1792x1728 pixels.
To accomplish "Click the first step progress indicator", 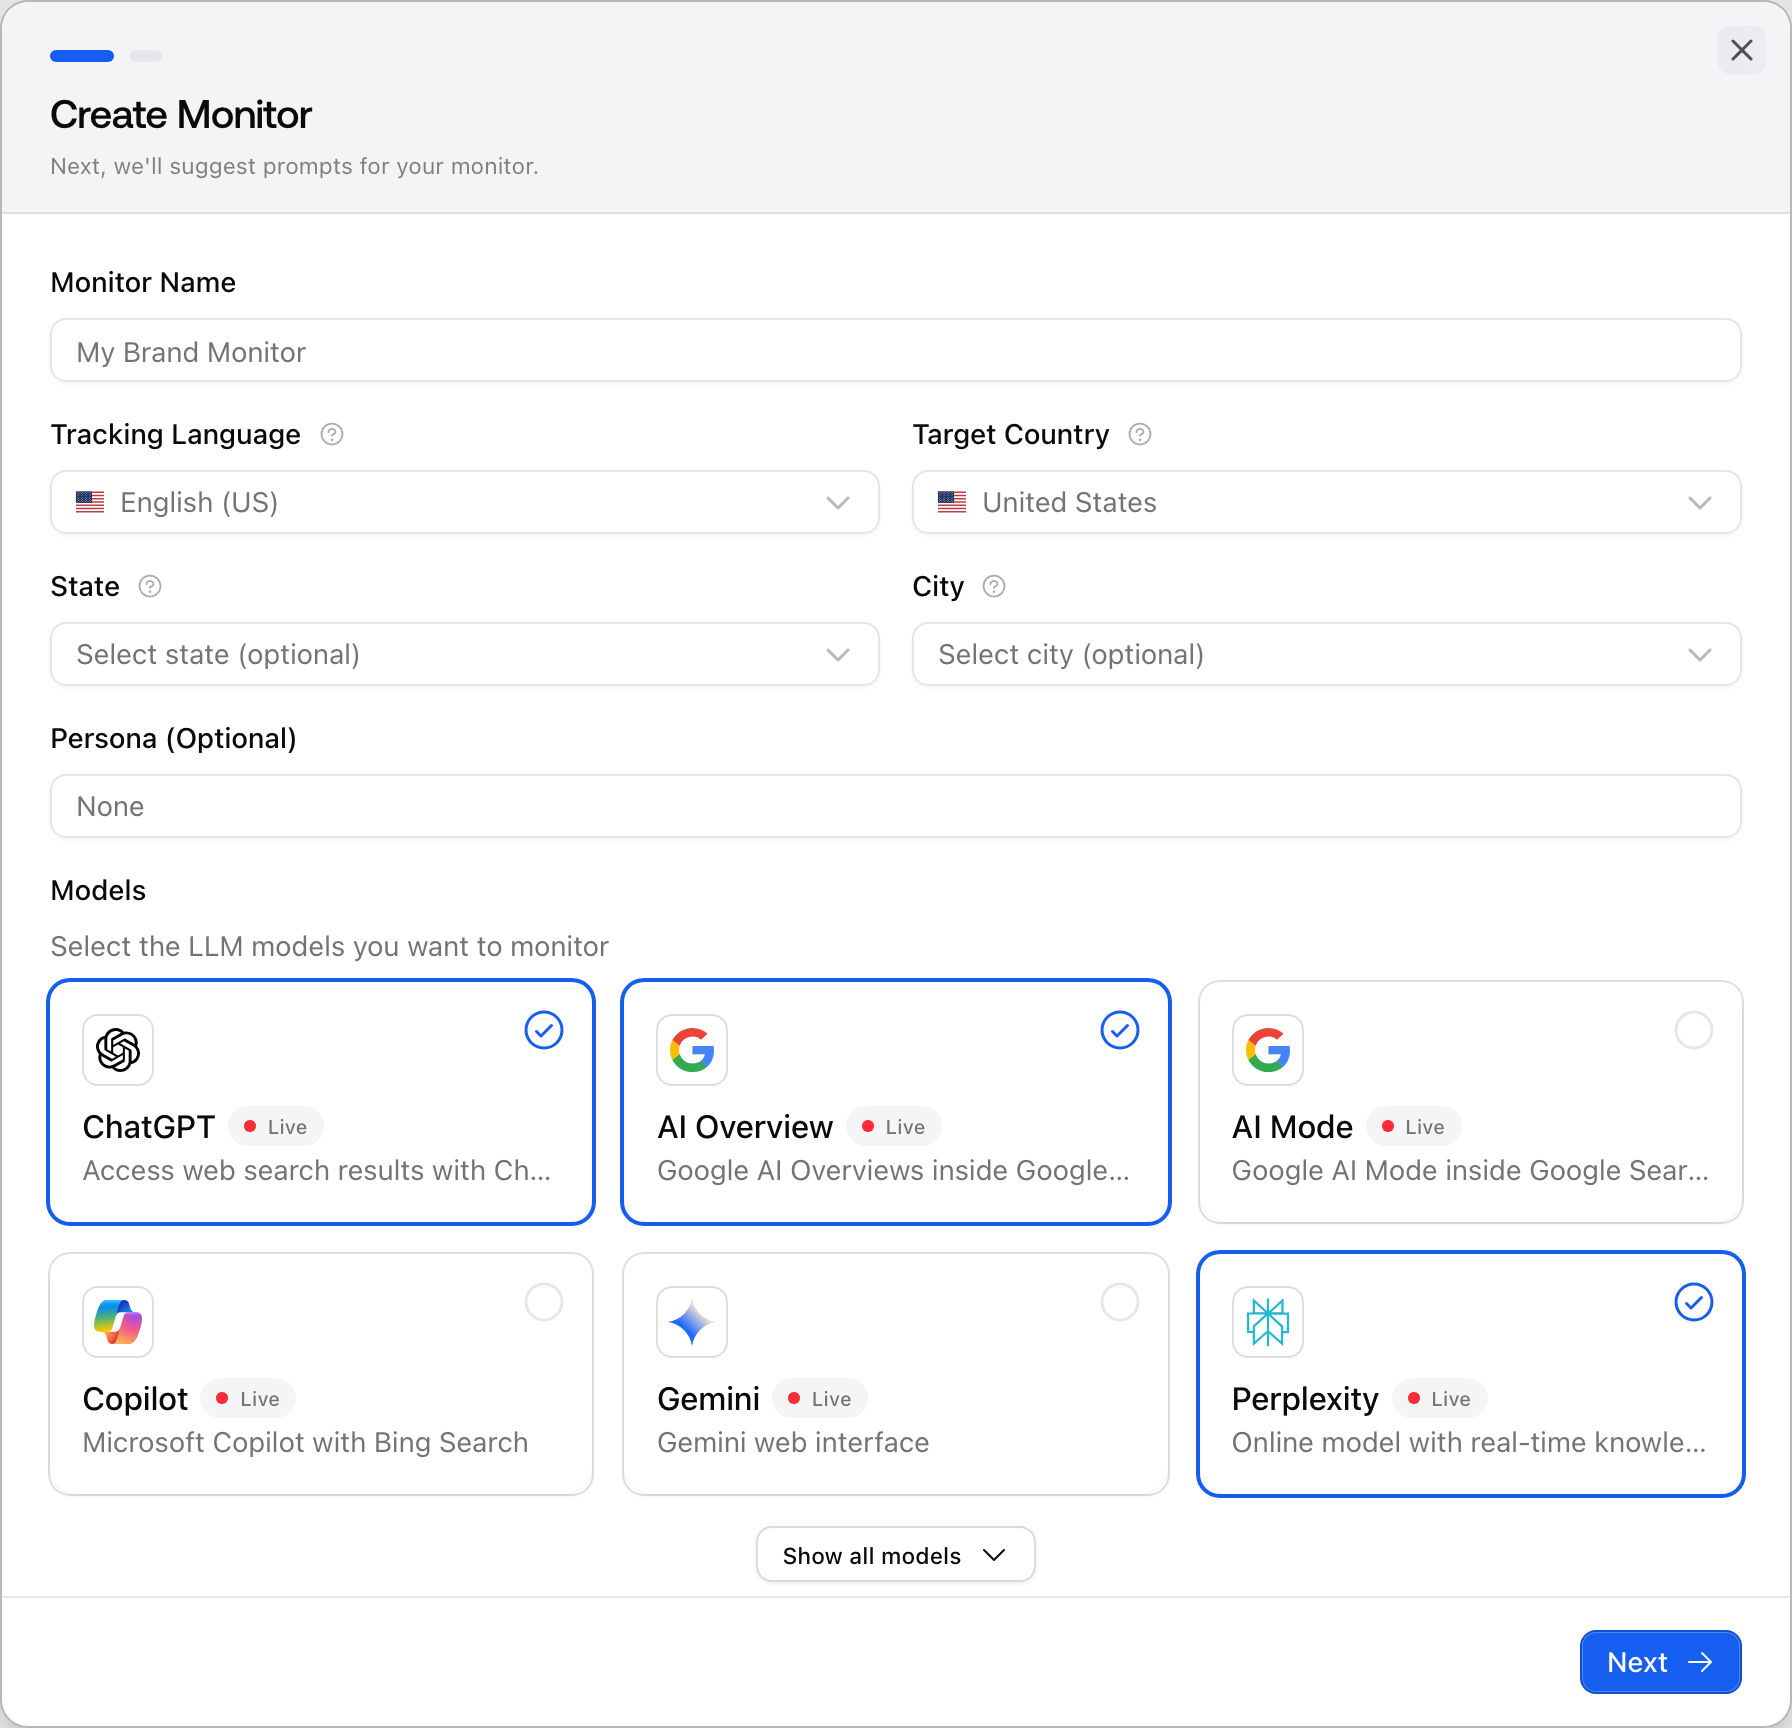I will [82, 56].
